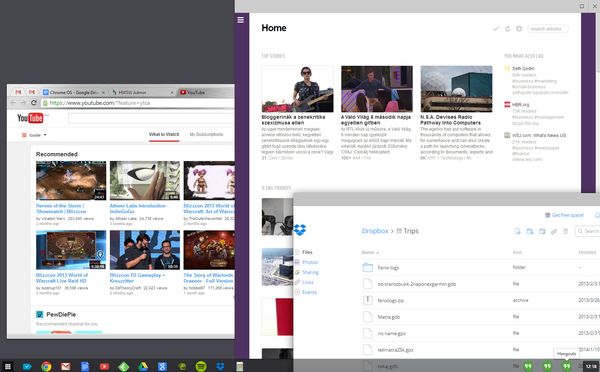Click the Dropbox breadcrumb link
Viewport: 600px width, 372px height.
[x=375, y=231]
